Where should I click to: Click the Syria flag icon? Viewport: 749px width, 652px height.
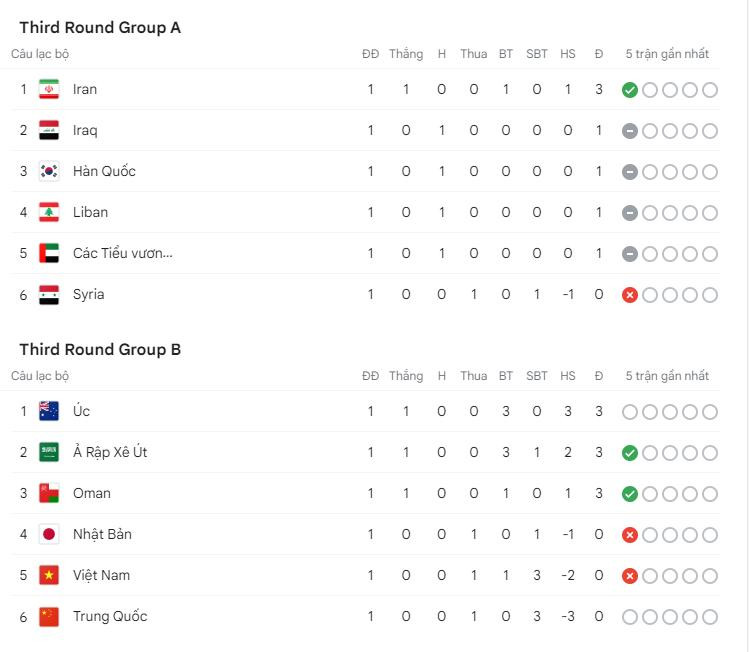[x=49, y=294]
